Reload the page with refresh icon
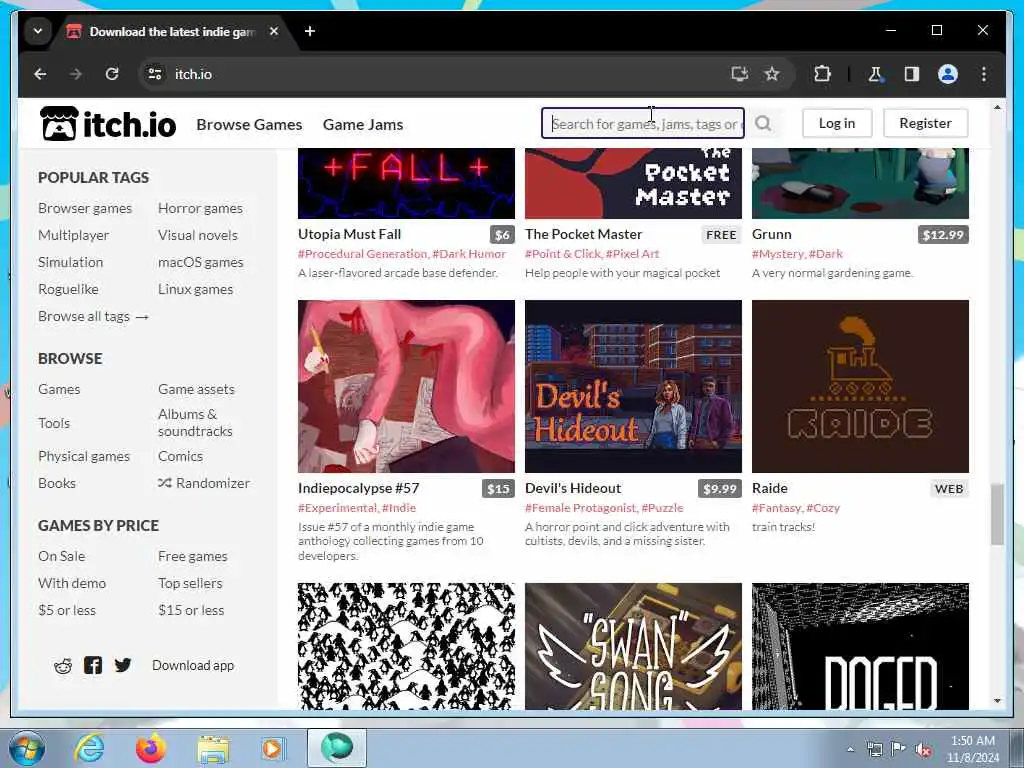The image size is (1024, 768). tap(112, 74)
